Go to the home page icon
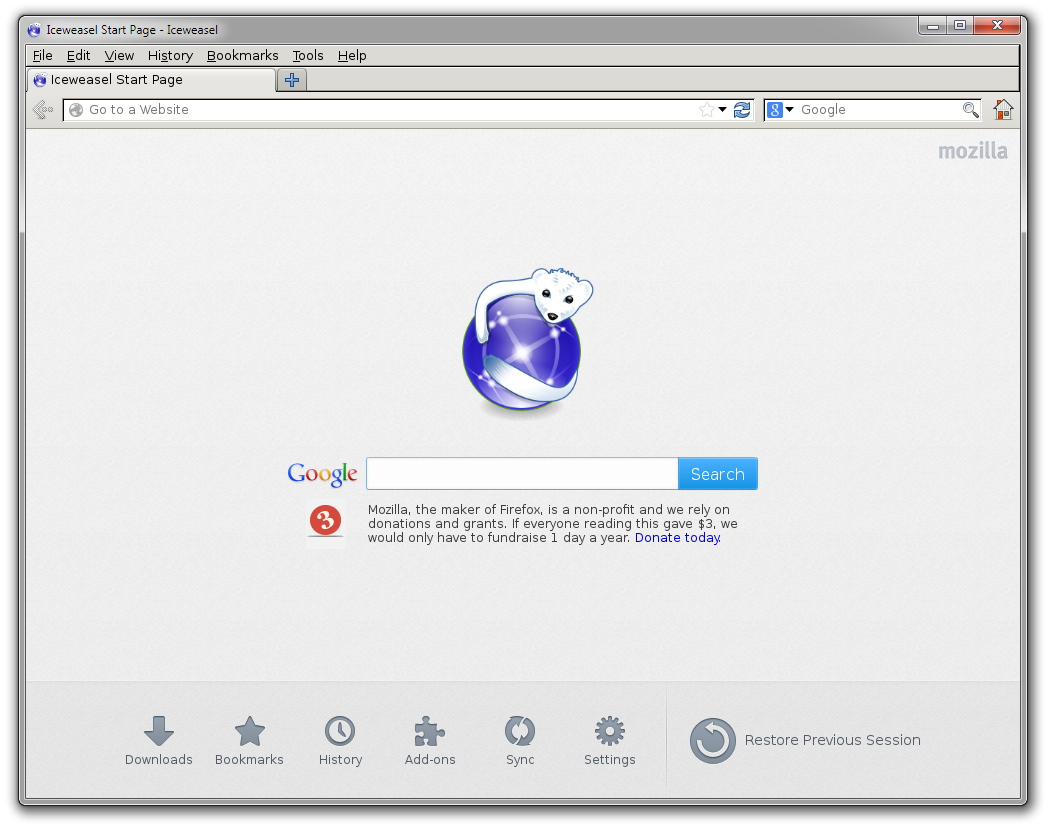 click(x=1003, y=110)
